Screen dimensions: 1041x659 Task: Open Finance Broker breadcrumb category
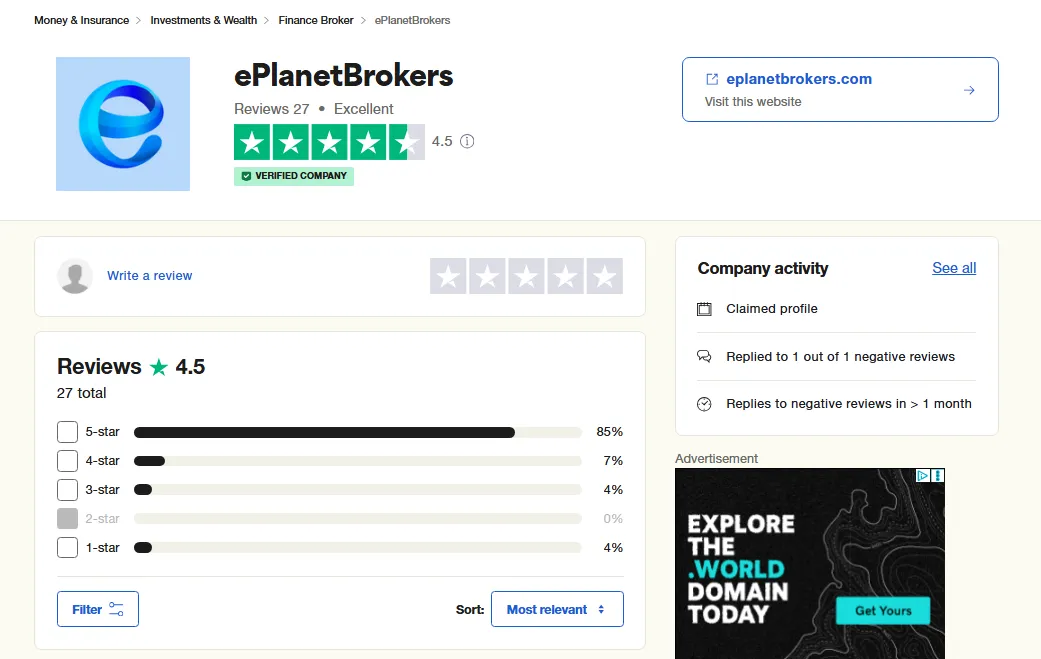(x=316, y=20)
